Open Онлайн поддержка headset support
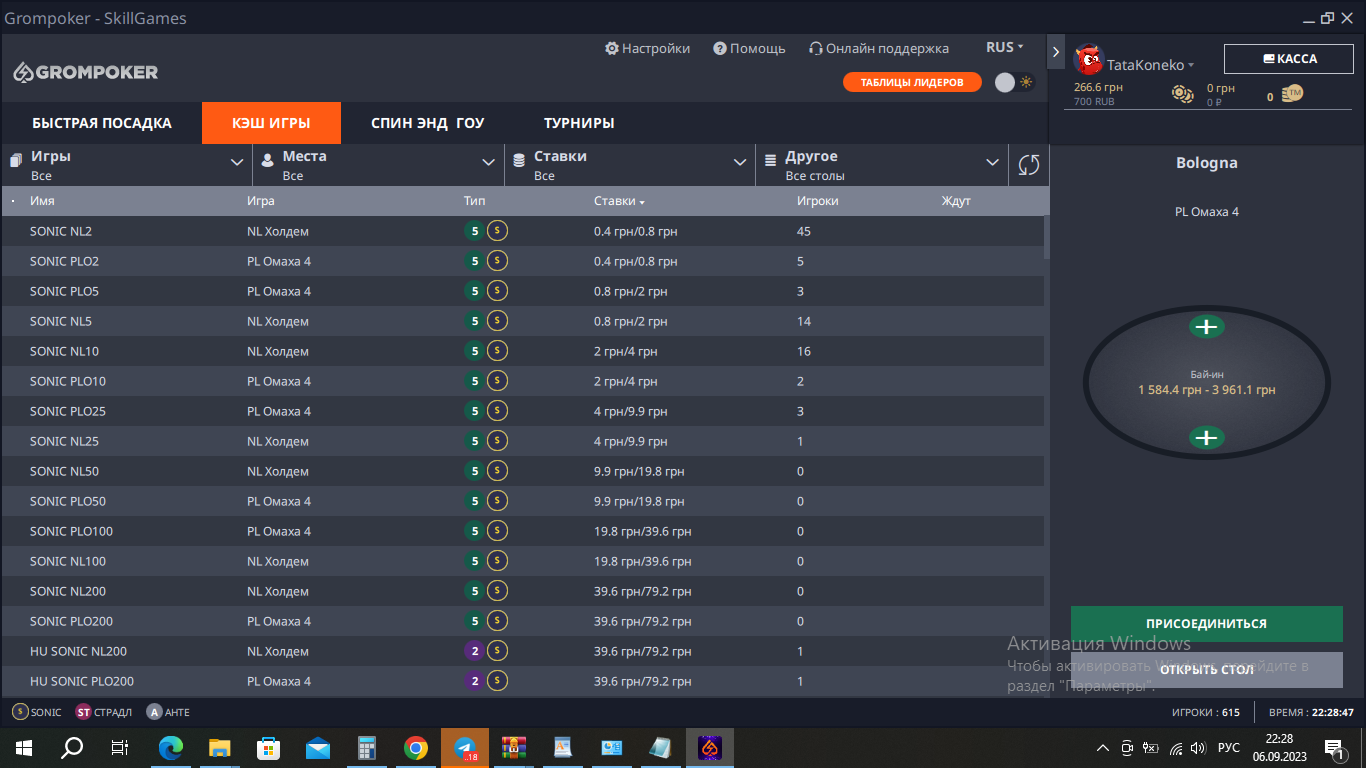 click(x=879, y=48)
